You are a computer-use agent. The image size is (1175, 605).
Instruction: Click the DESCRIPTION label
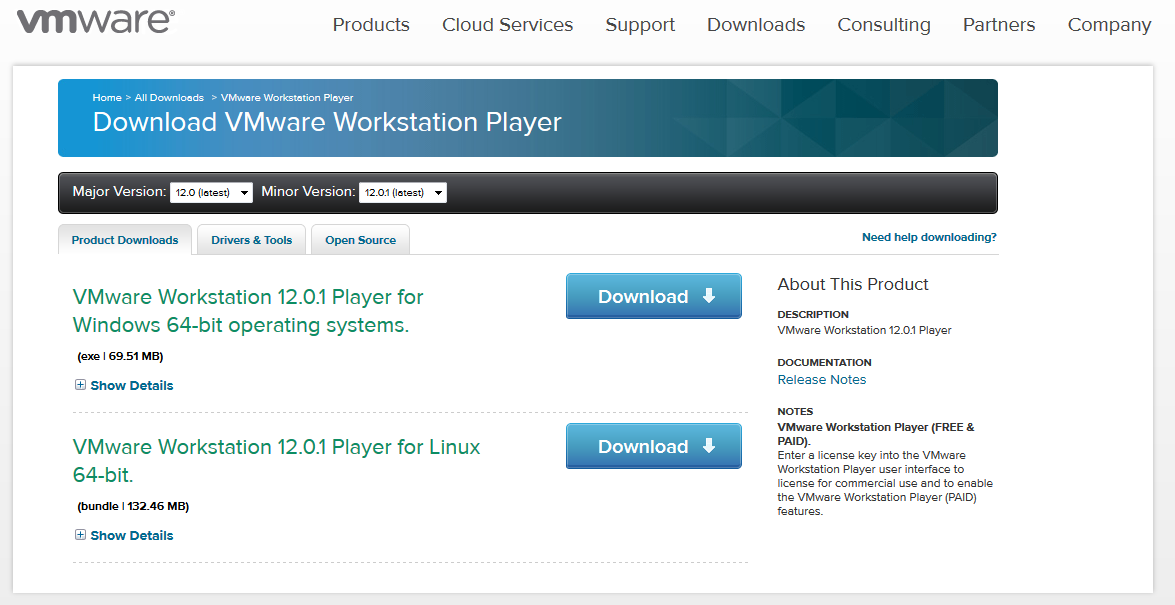pos(813,314)
